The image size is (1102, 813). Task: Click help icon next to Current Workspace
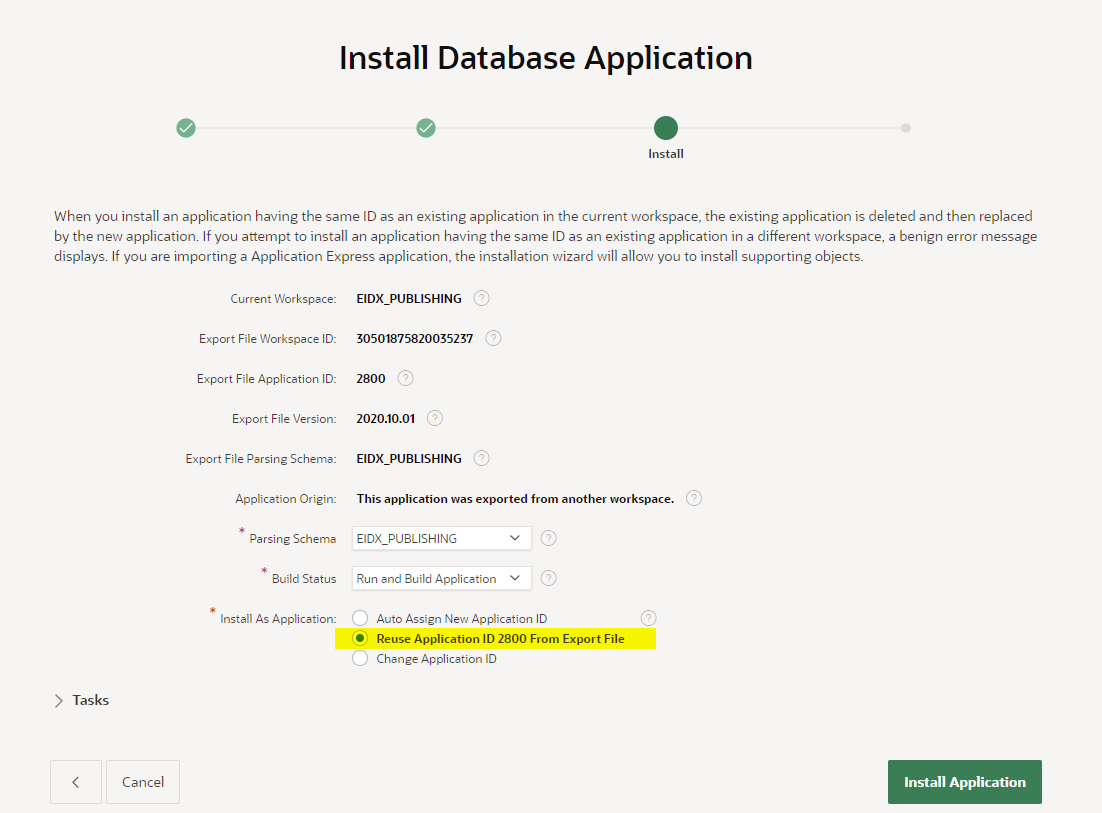481,298
